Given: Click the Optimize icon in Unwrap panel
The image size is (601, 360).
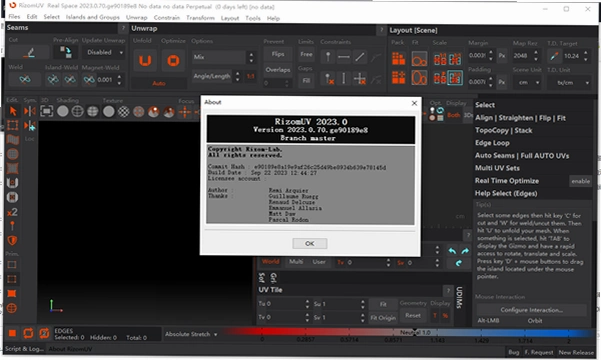Looking at the screenshot, I should (173, 61).
